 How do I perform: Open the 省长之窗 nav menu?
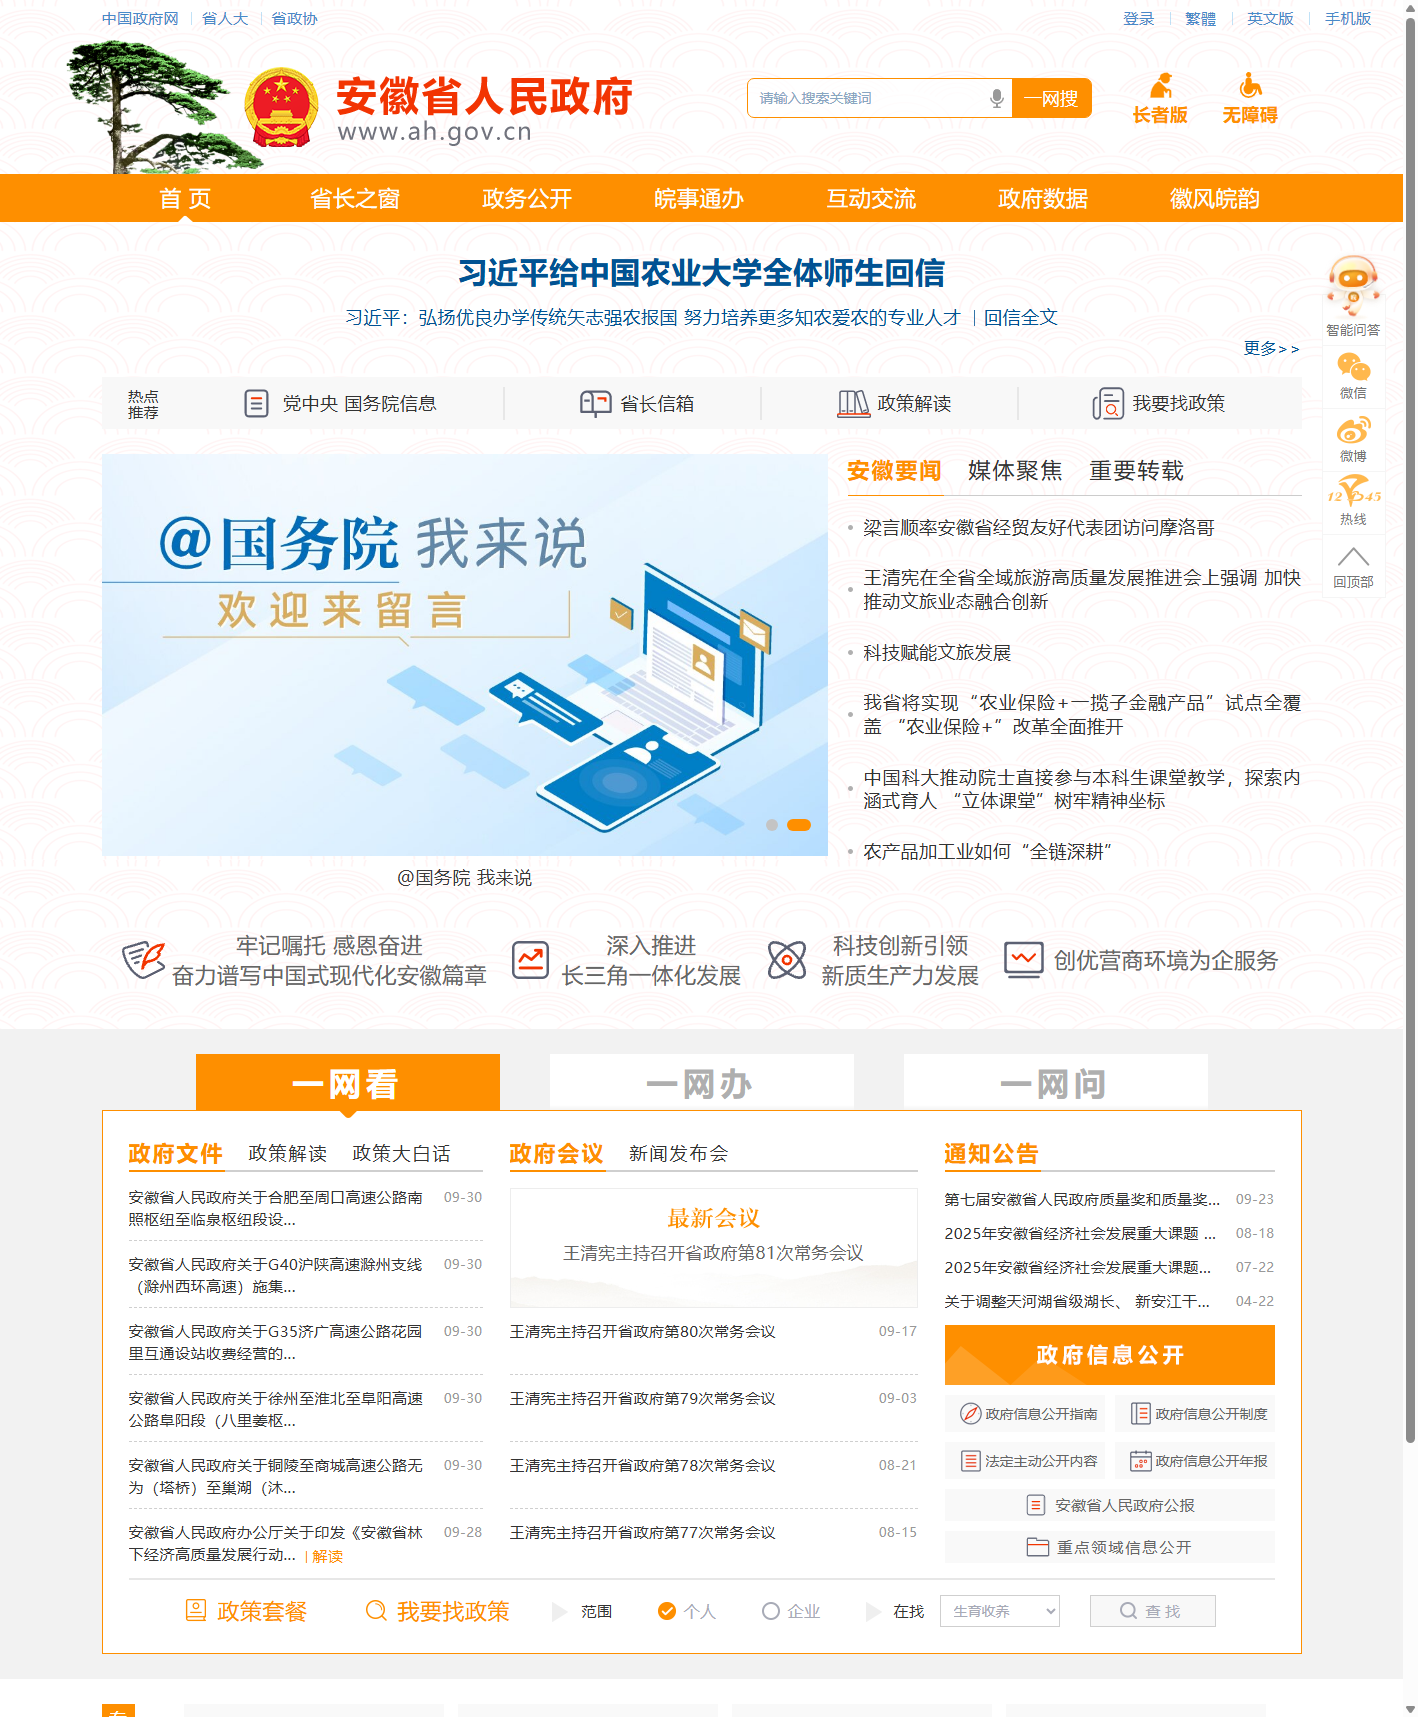coord(355,198)
